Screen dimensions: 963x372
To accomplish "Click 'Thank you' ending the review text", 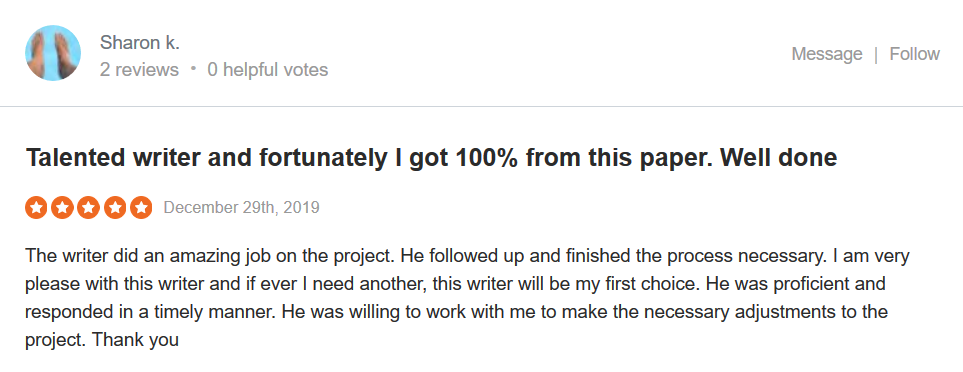I will click(x=135, y=339).
